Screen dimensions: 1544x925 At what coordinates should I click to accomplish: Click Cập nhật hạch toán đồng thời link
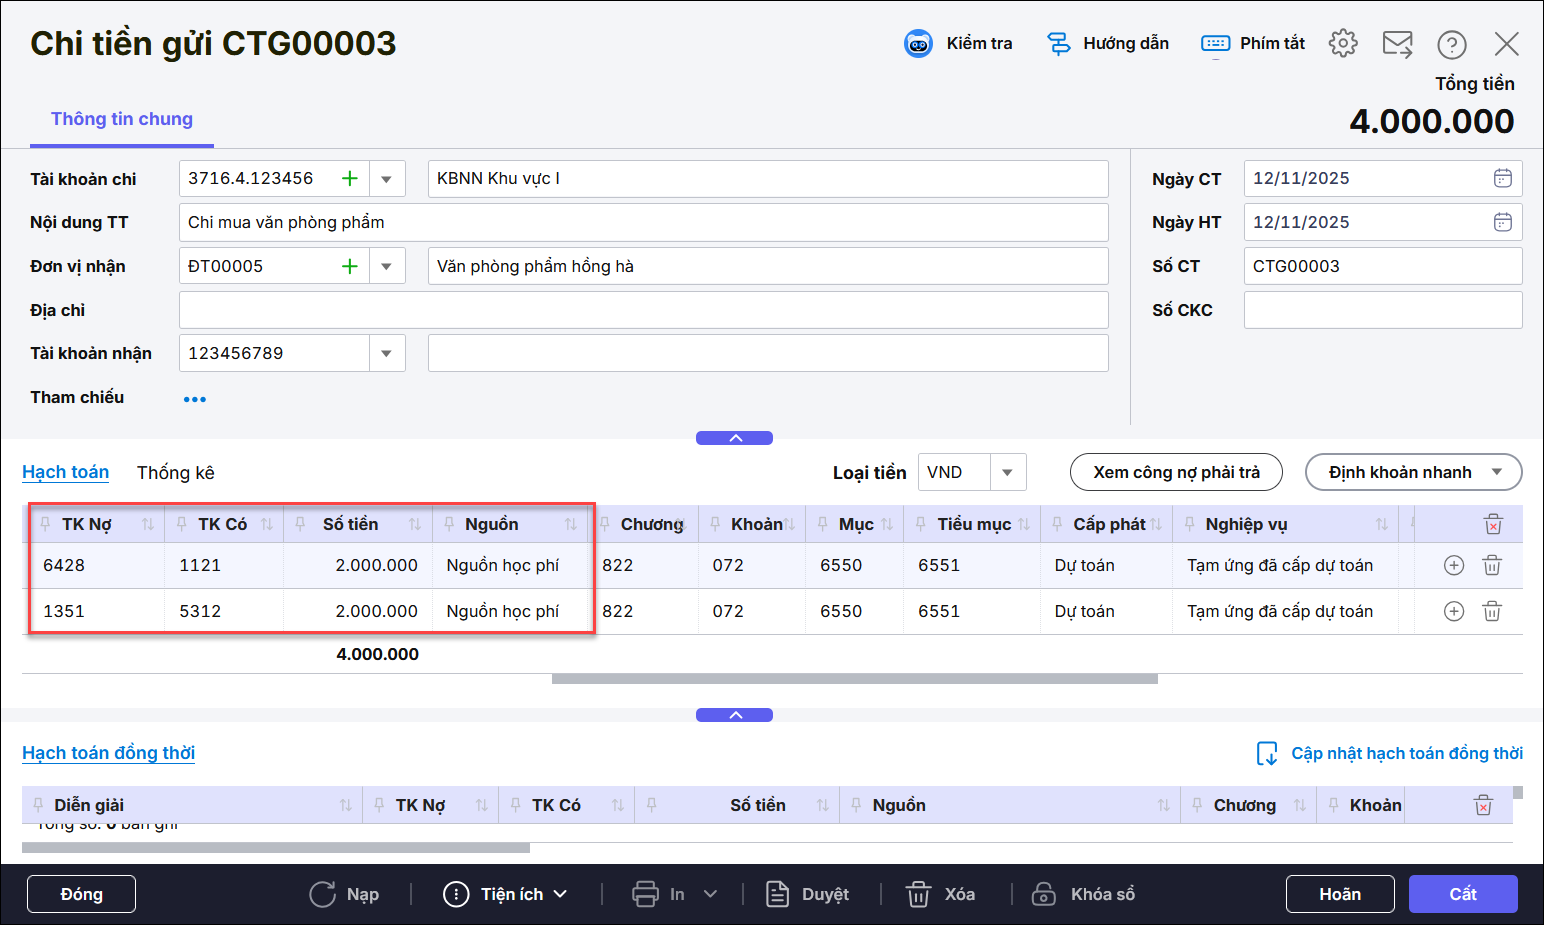point(1406,753)
